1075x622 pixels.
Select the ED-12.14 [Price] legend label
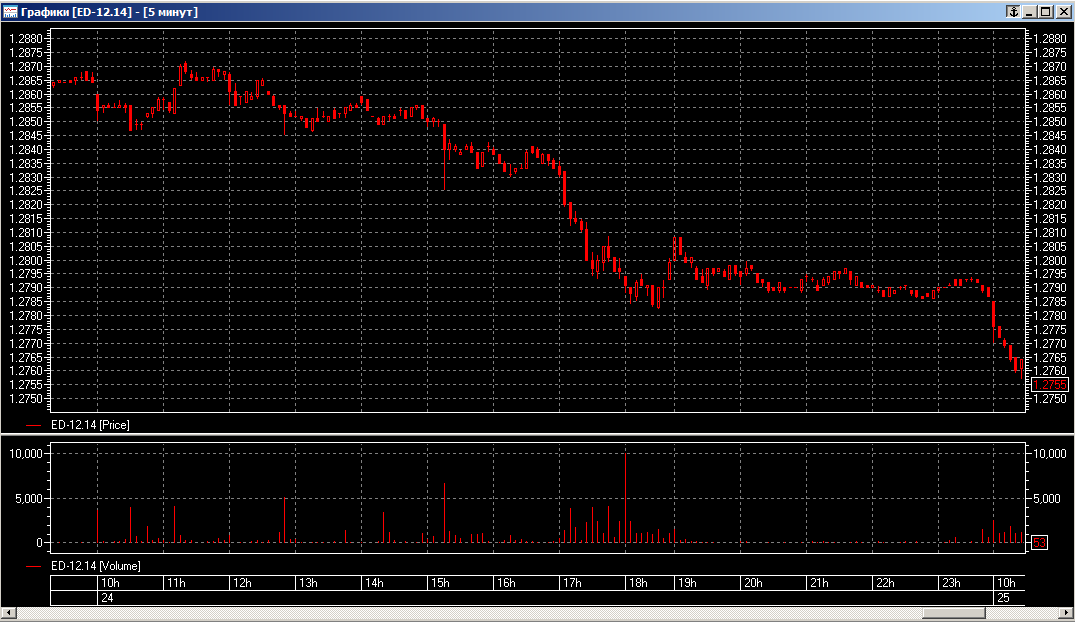pos(90,425)
